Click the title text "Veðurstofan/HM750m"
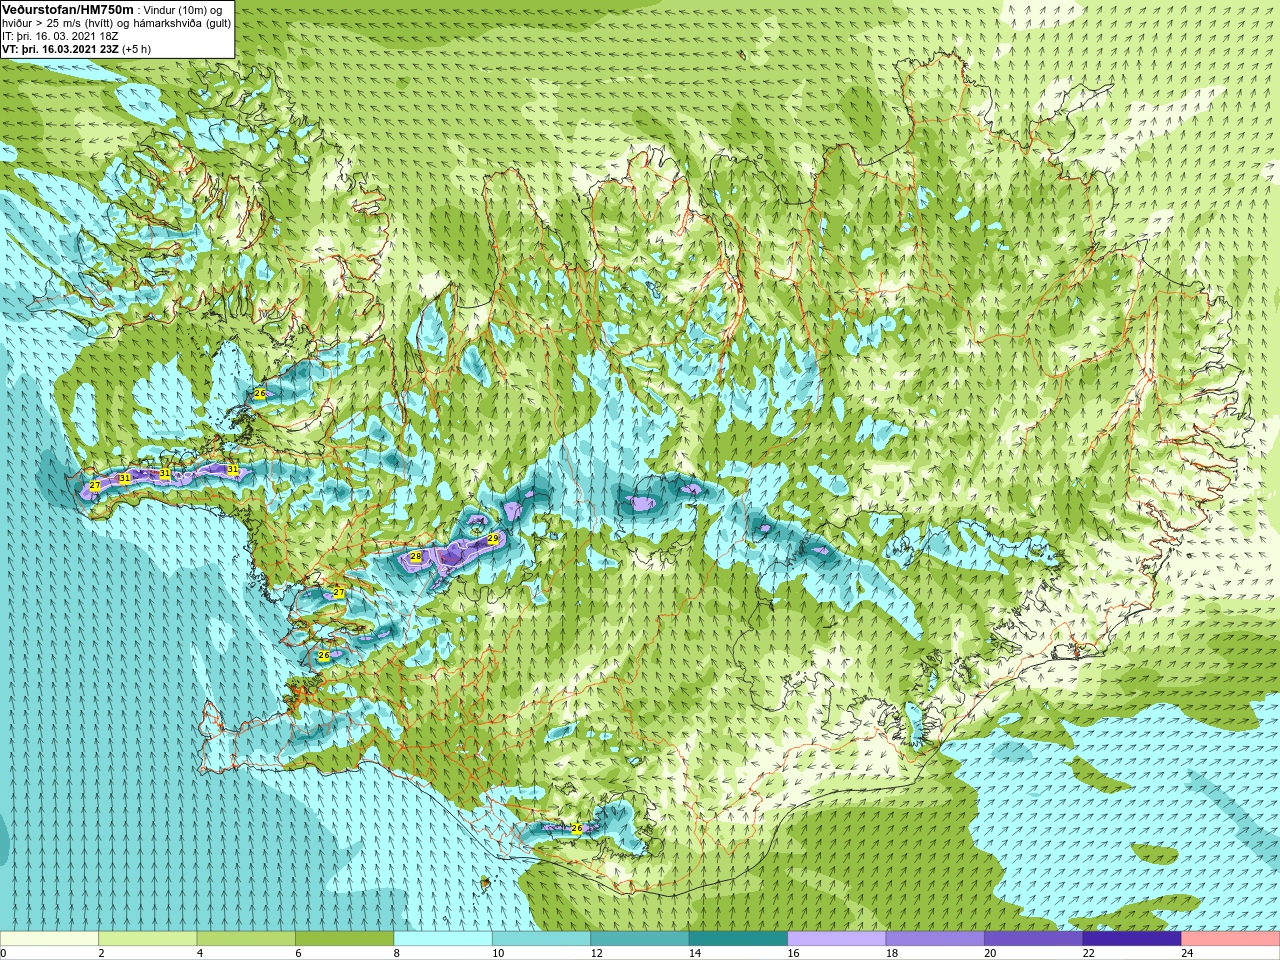Viewport: 1280px width, 960px height. tap(68, 9)
